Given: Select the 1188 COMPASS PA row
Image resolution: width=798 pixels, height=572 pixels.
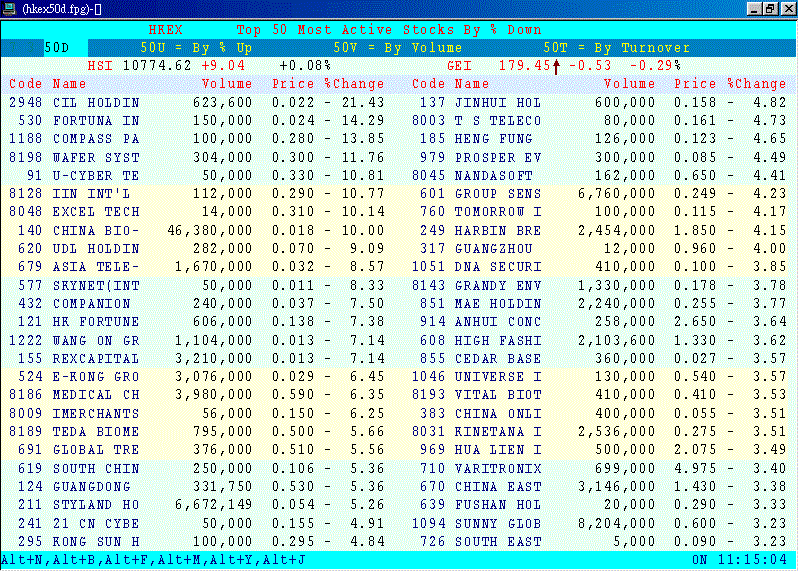Looking at the screenshot, I should tap(196, 138).
